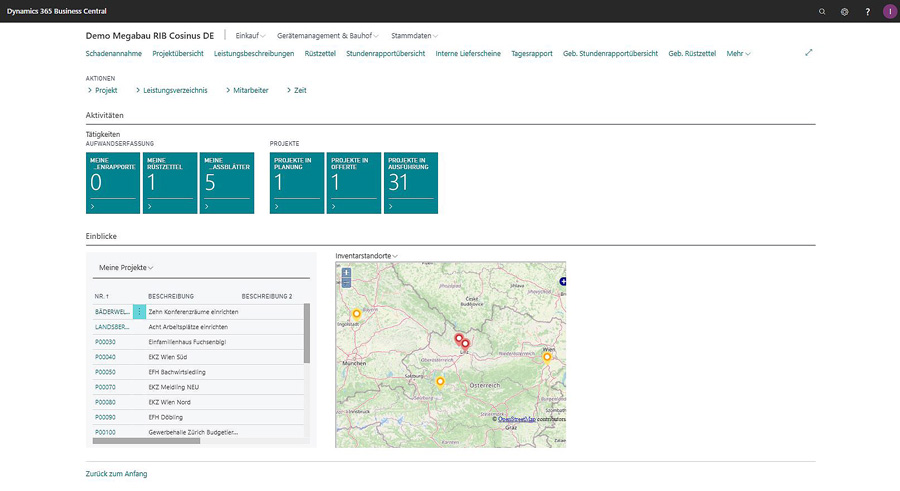This screenshot has width=900, height=491.
Task: Expand the Stammdaten menu
Action: 414,36
